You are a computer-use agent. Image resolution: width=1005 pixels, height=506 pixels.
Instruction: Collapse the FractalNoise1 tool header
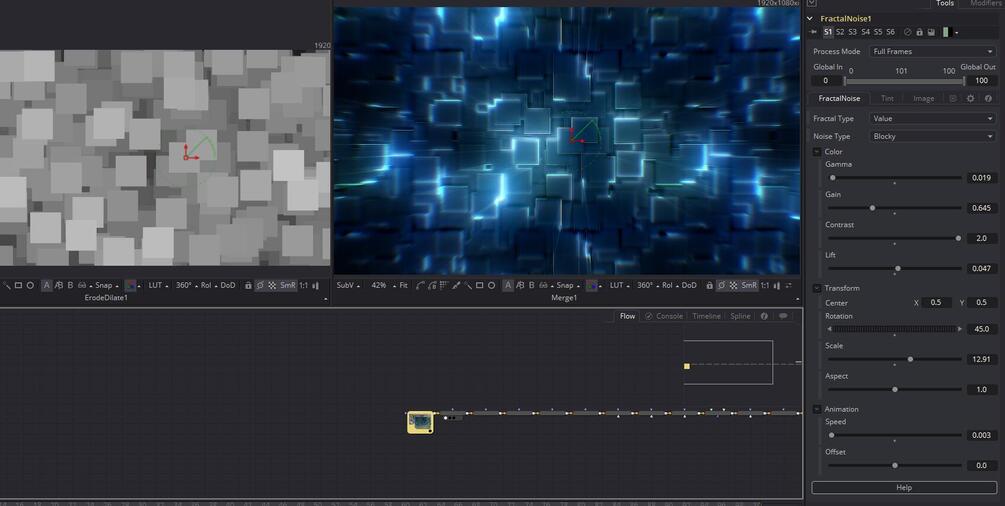(x=810, y=19)
